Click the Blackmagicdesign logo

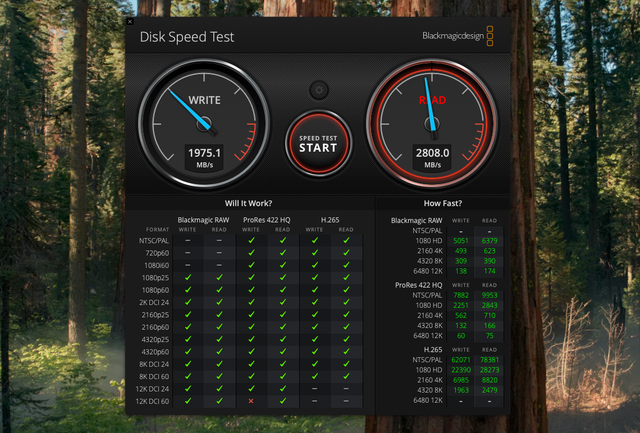pos(458,36)
